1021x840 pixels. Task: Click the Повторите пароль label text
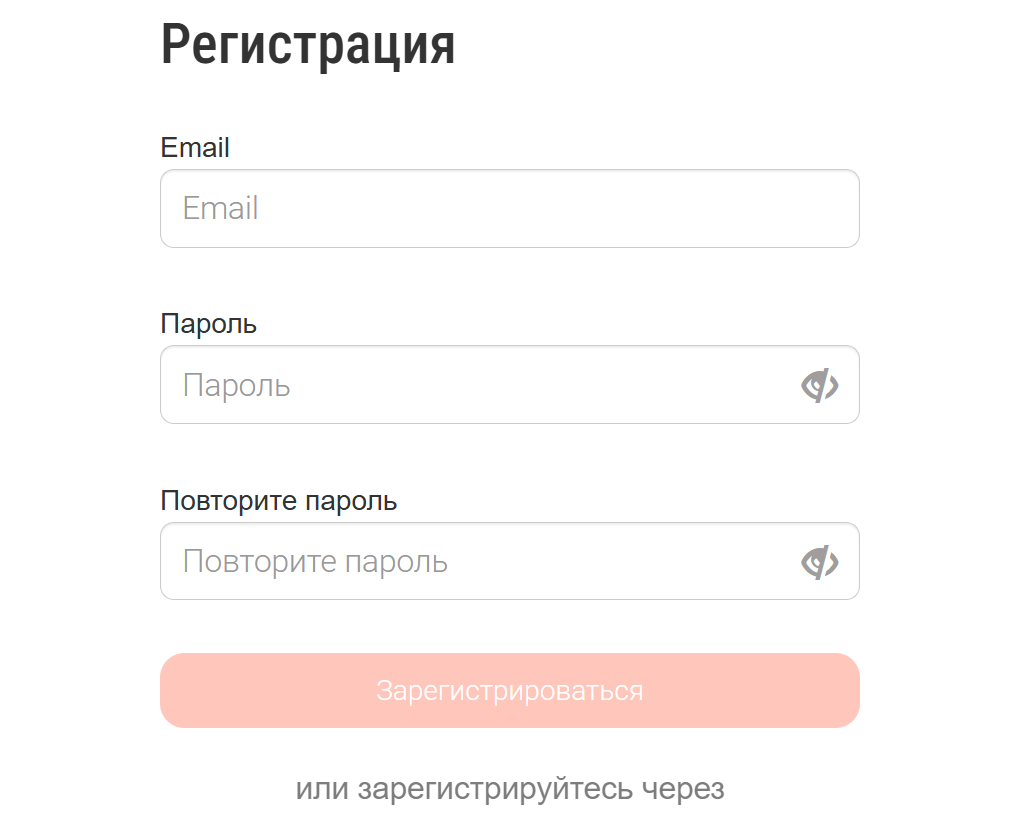(278, 501)
